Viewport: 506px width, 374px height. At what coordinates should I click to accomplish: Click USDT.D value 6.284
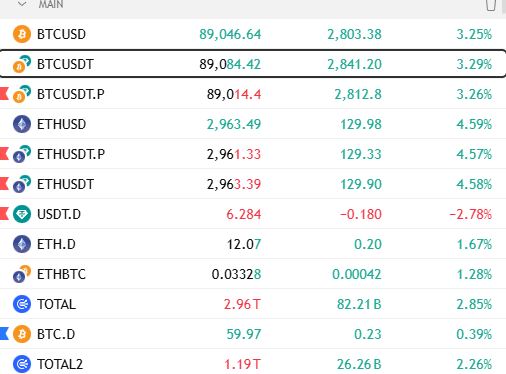point(244,214)
